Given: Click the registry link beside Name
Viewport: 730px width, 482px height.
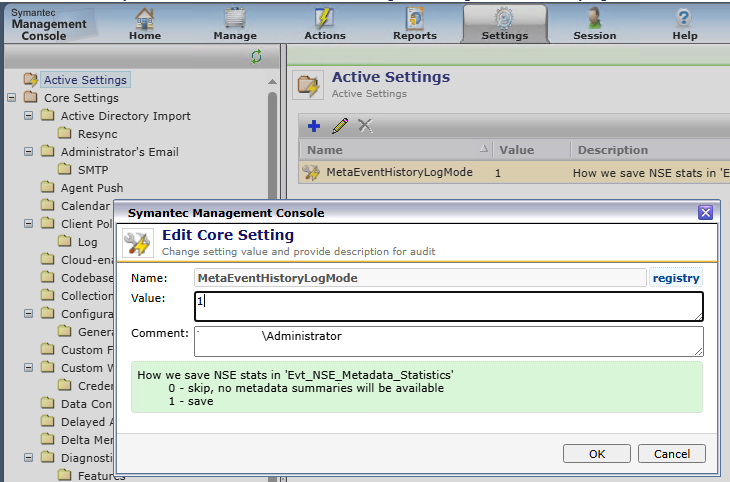Looking at the screenshot, I should pos(676,278).
